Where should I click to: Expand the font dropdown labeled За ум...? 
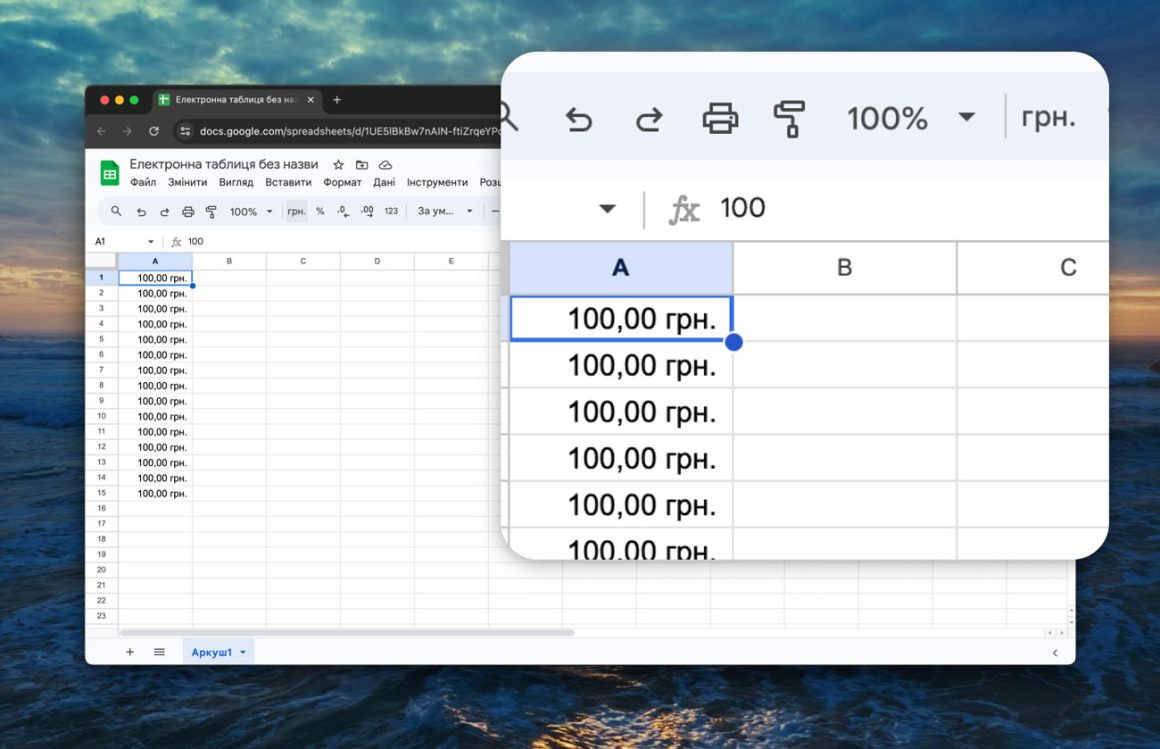tap(445, 211)
